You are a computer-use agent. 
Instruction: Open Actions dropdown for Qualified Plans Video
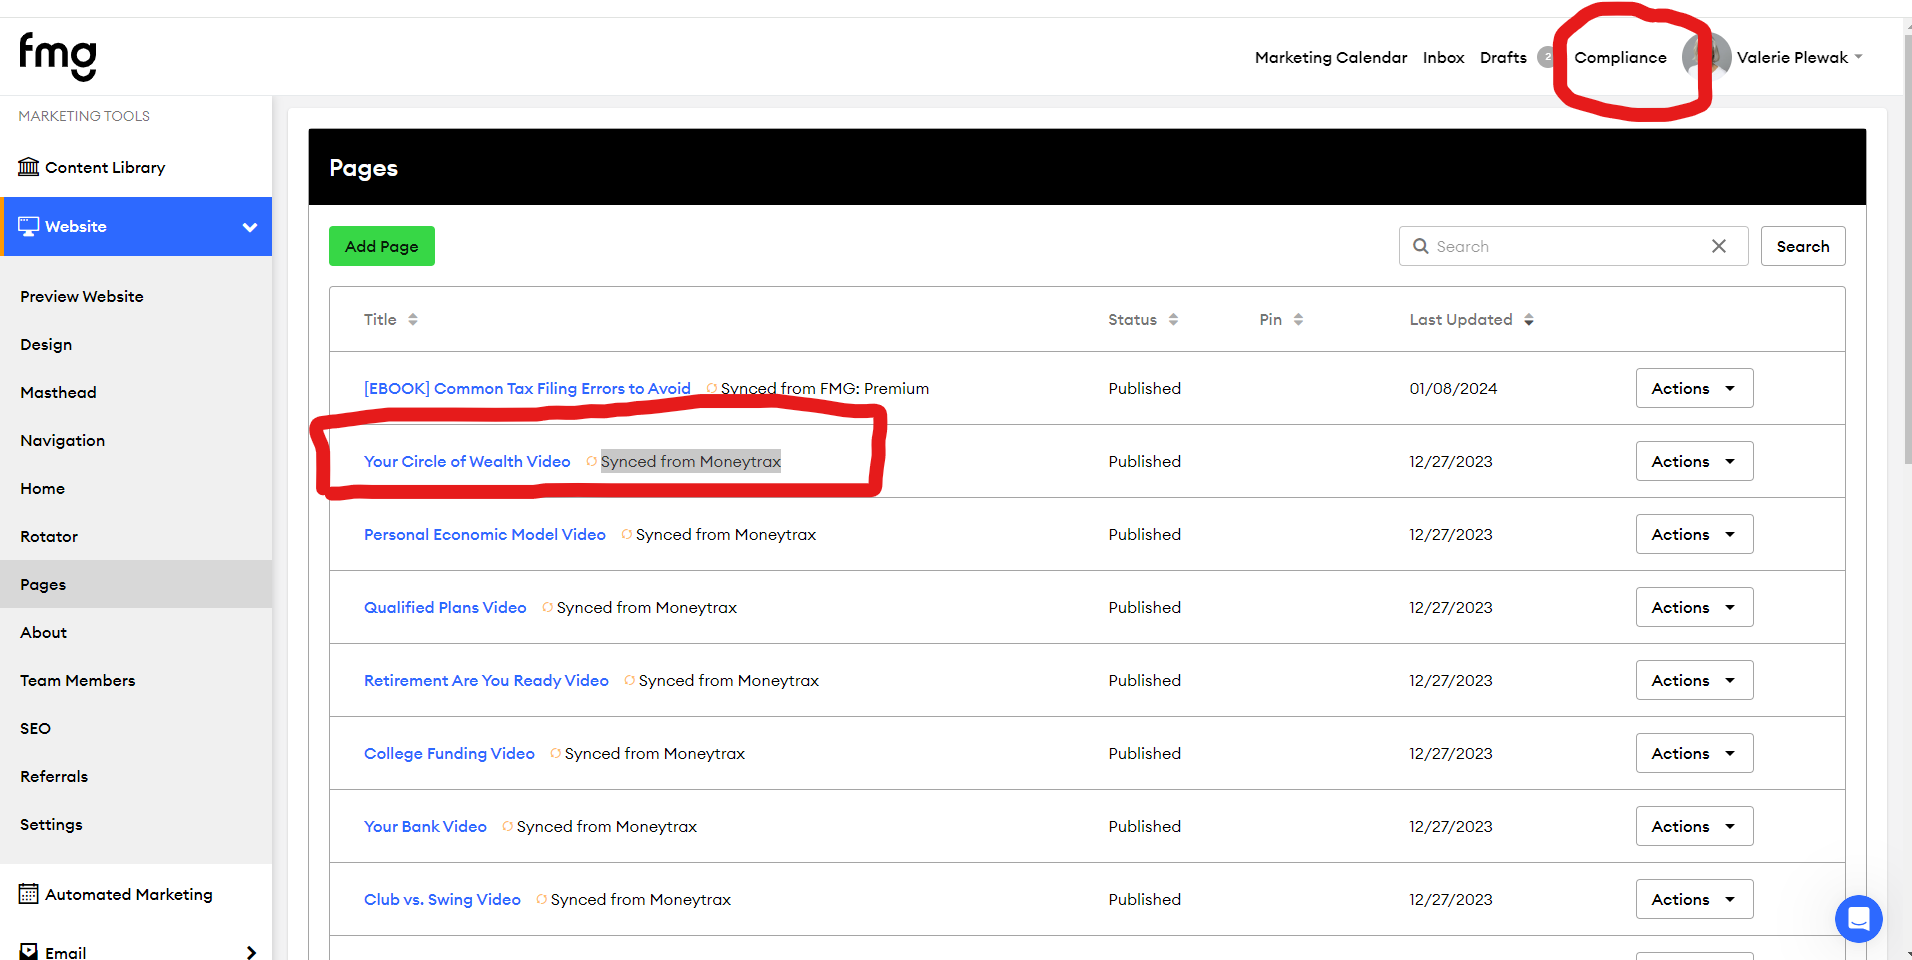[x=1694, y=607]
